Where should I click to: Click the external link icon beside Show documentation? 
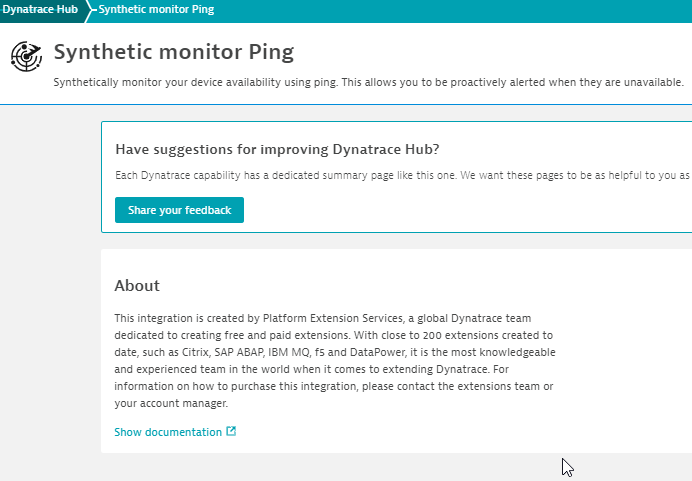232,432
